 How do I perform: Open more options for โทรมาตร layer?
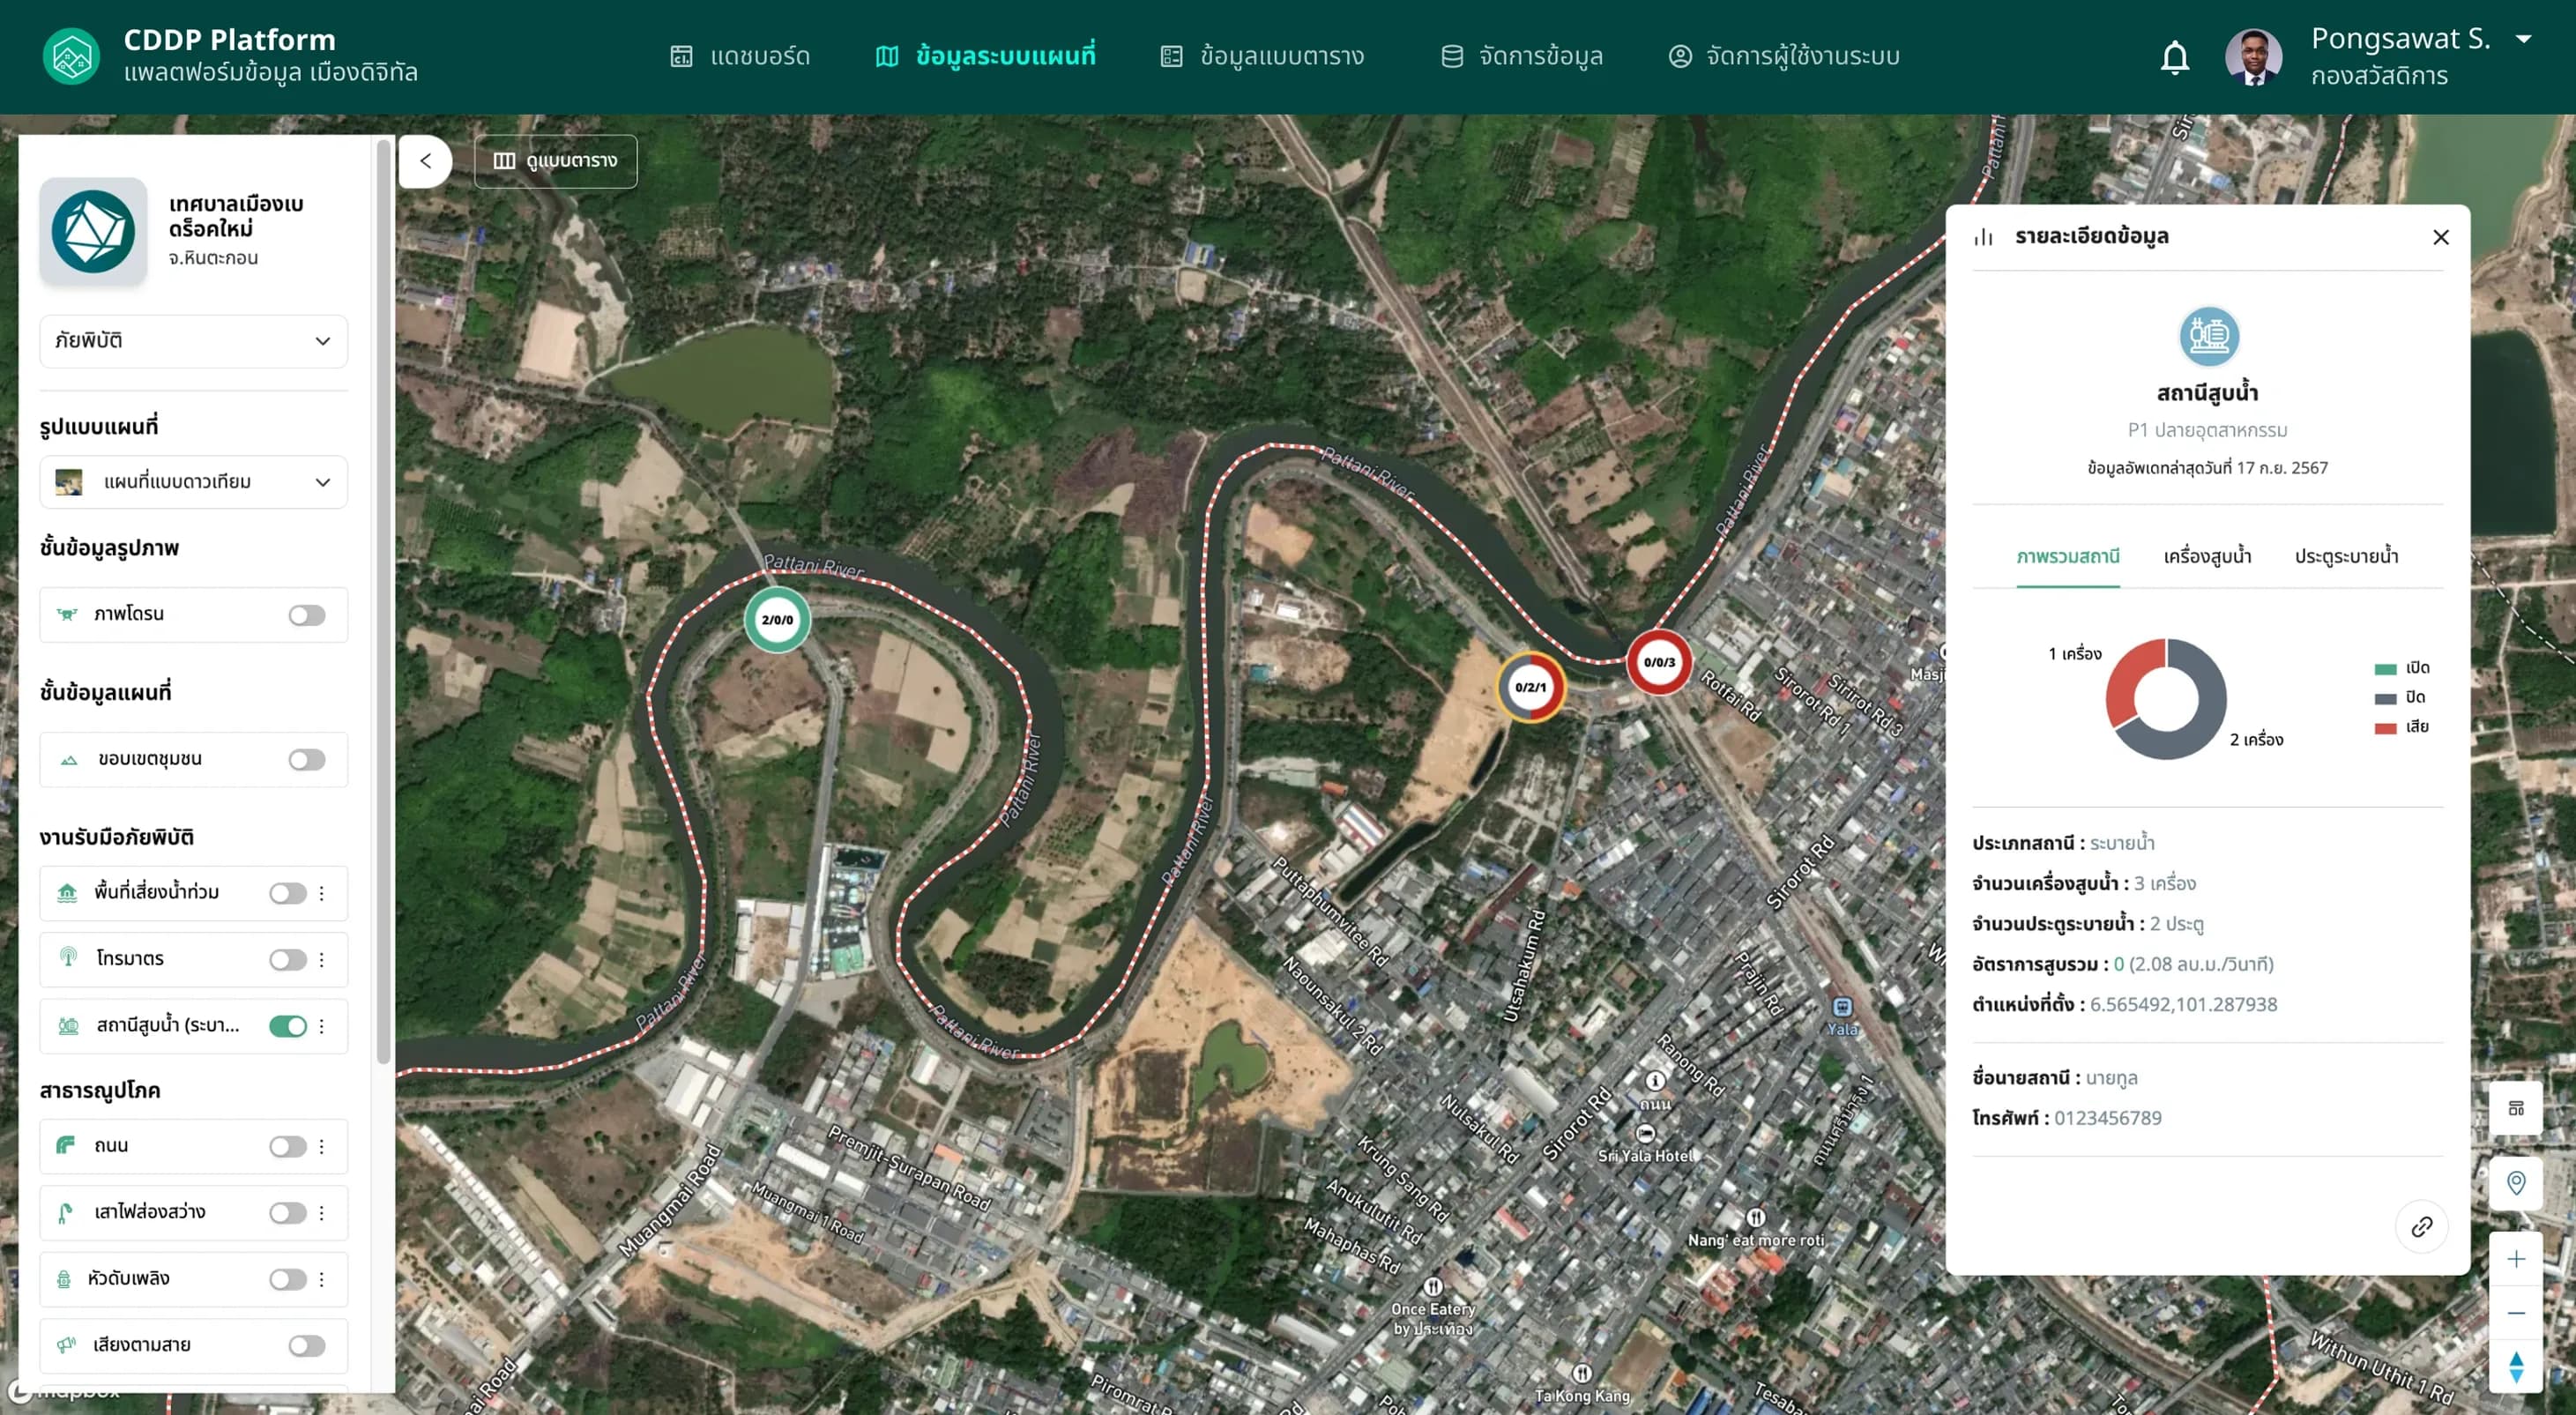(x=322, y=959)
